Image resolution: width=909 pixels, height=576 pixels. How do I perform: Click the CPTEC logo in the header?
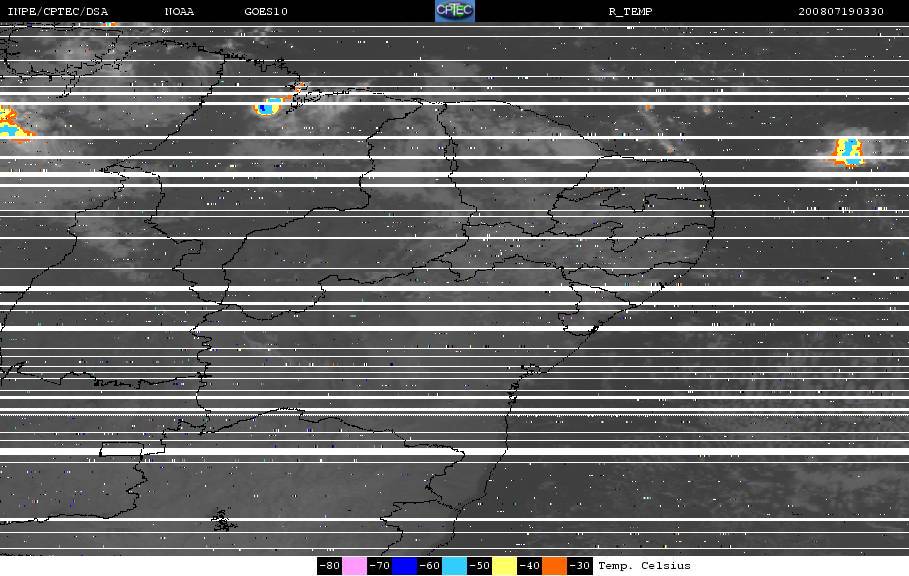point(454,11)
